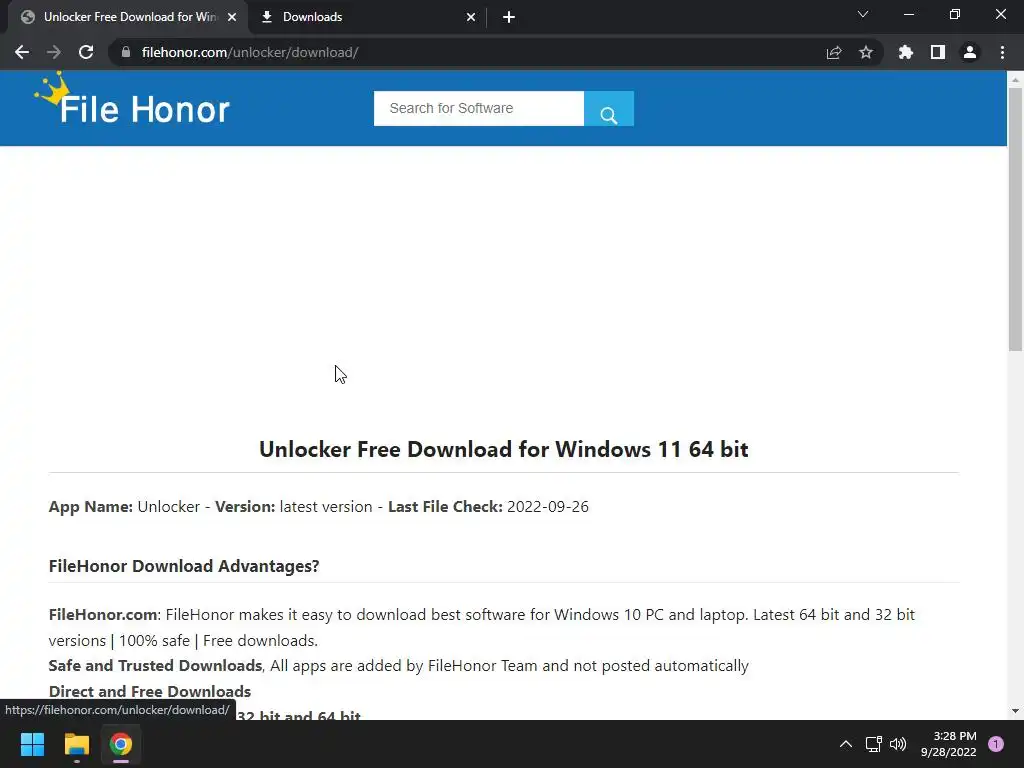
Task: Bookmark this tab with star icon
Action: [x=865, y=52]
